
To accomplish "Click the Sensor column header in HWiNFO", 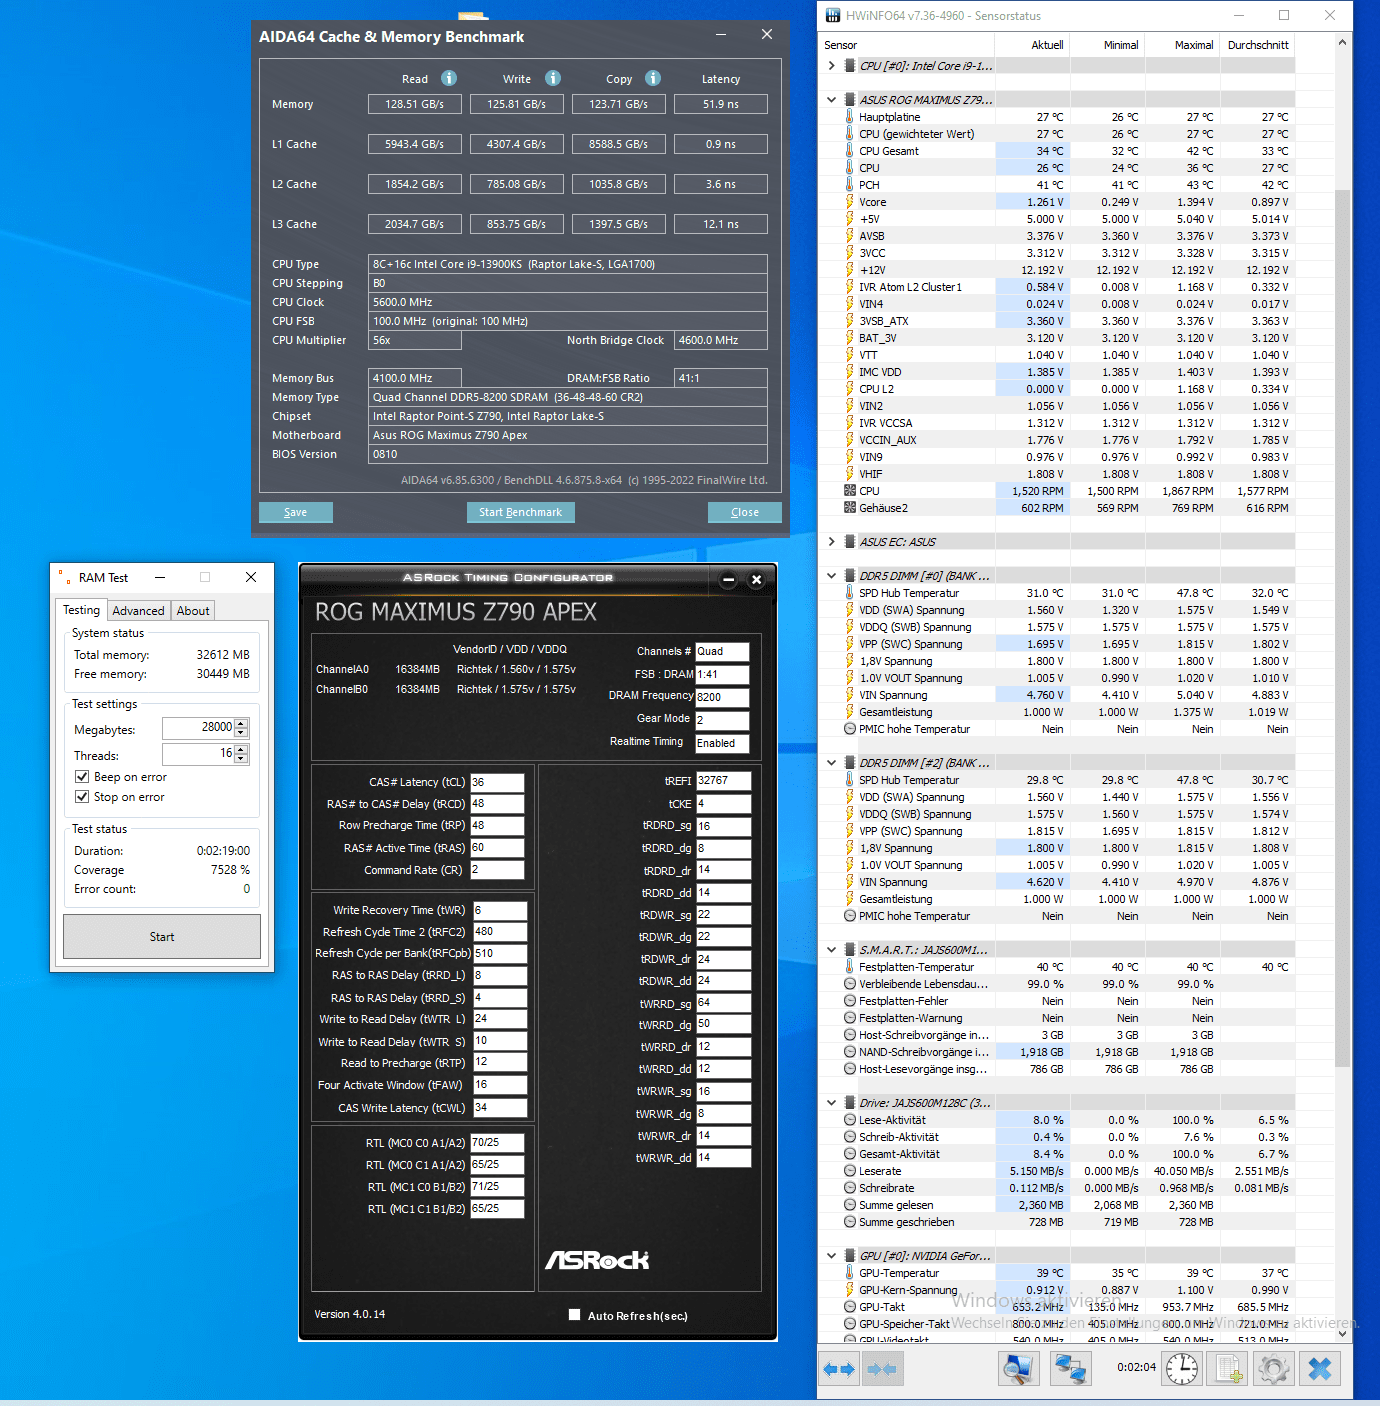I will (x=908, y=45).
